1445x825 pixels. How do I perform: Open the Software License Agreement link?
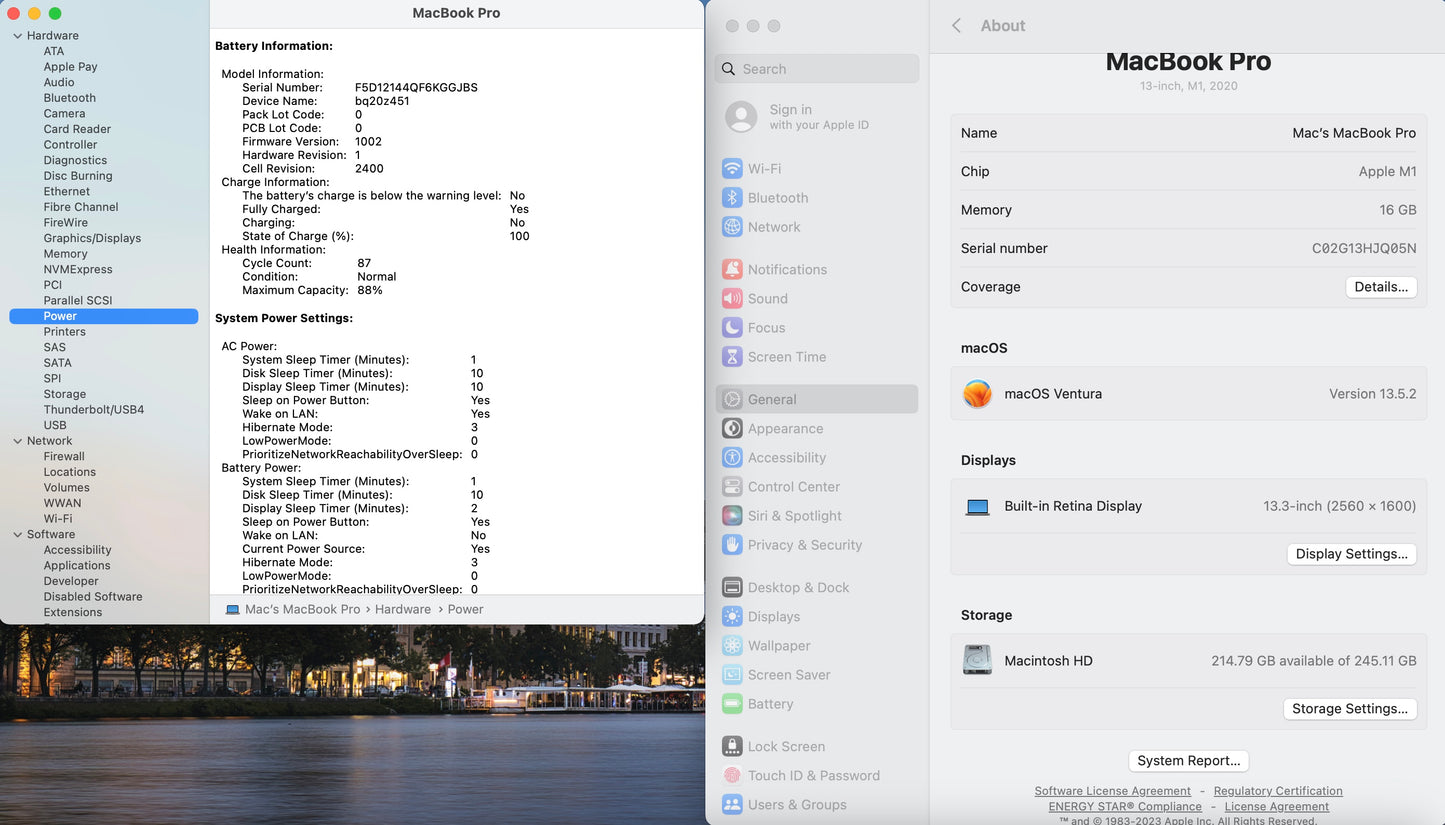coord(1112,791)
